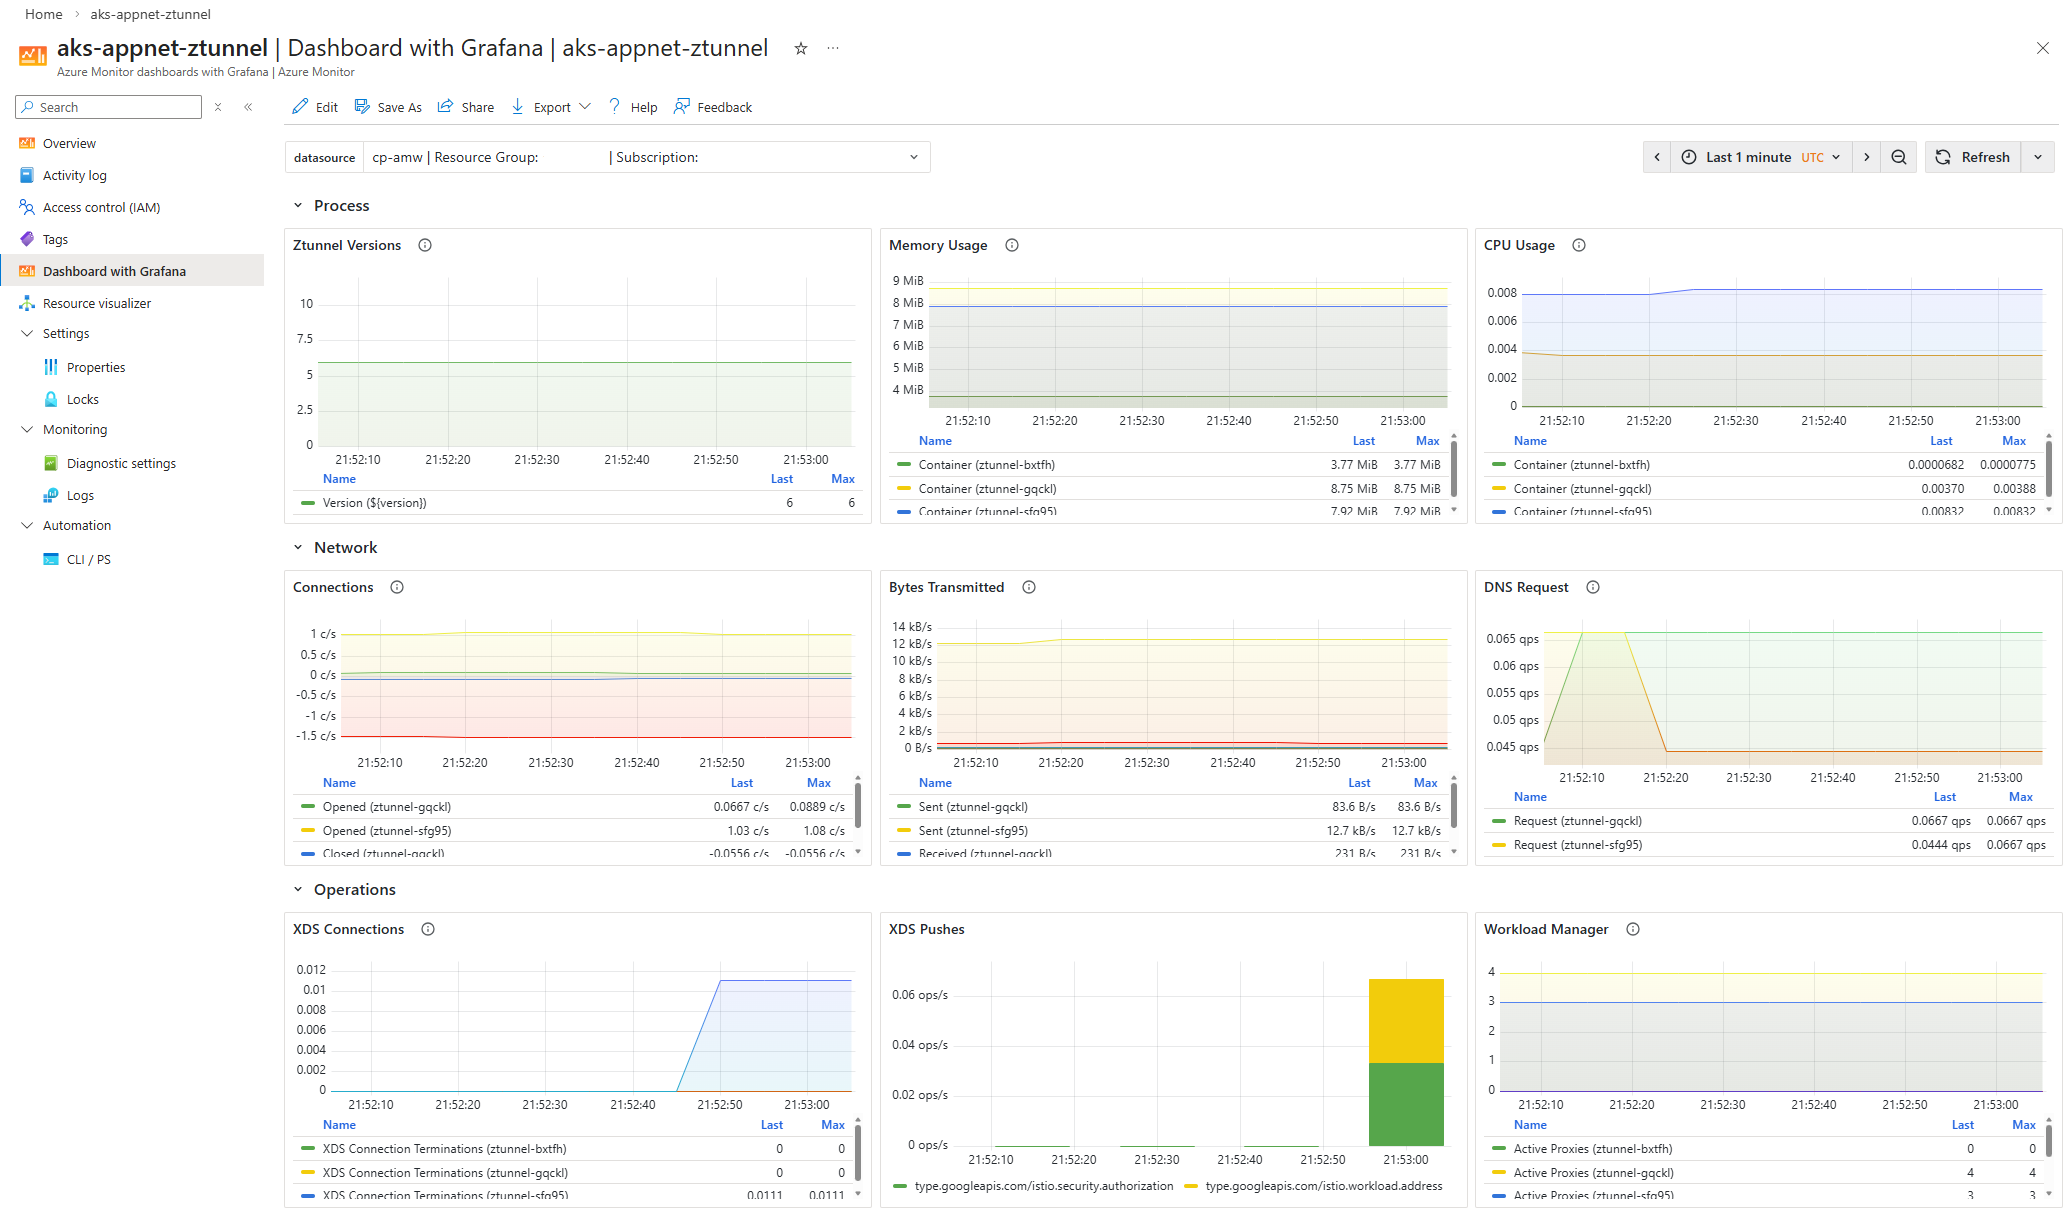Open the info icon next to Ztunnel Versions

[x=425, y=245]
